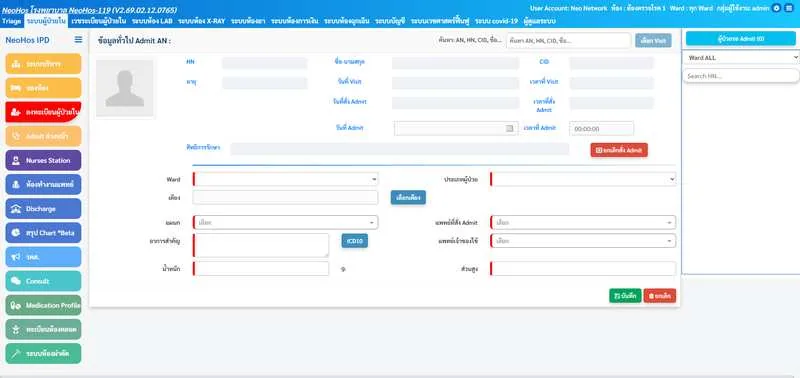Click the light-orange Admit advance sidebar button
800x378 pixels.
coord(43,136)
